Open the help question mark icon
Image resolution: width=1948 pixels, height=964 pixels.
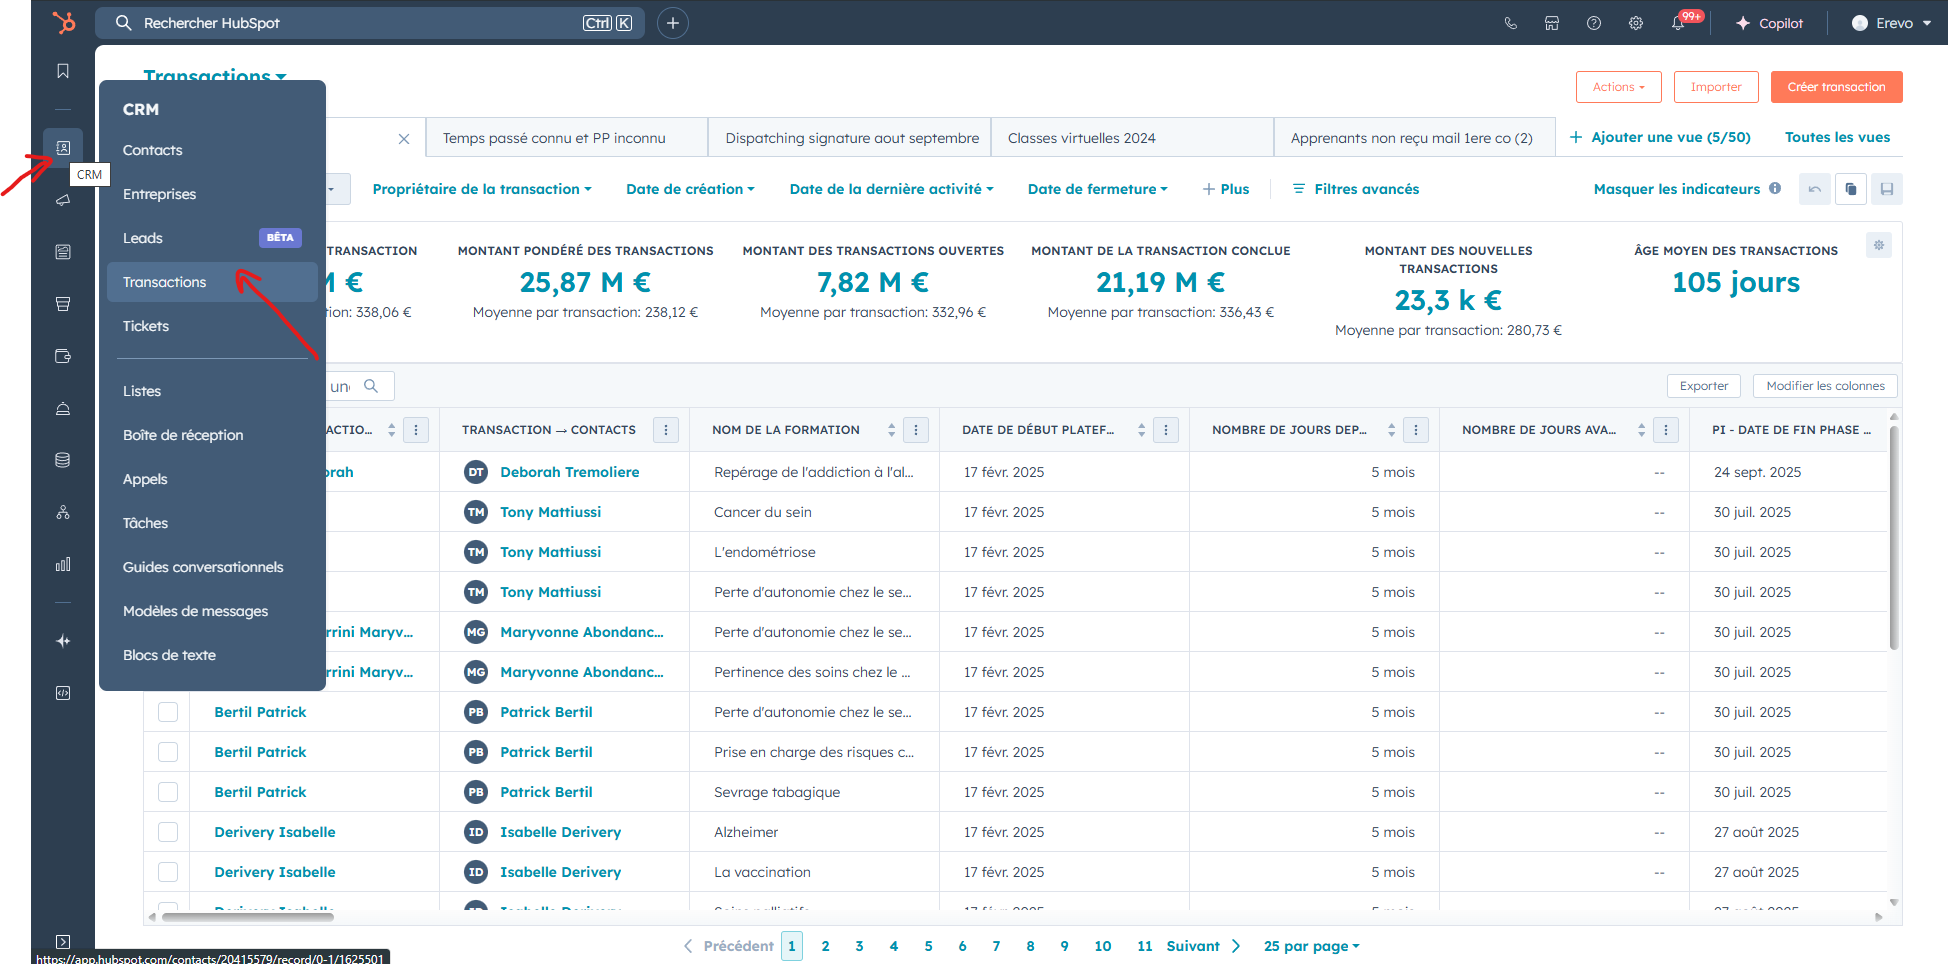coord(1594,23)
